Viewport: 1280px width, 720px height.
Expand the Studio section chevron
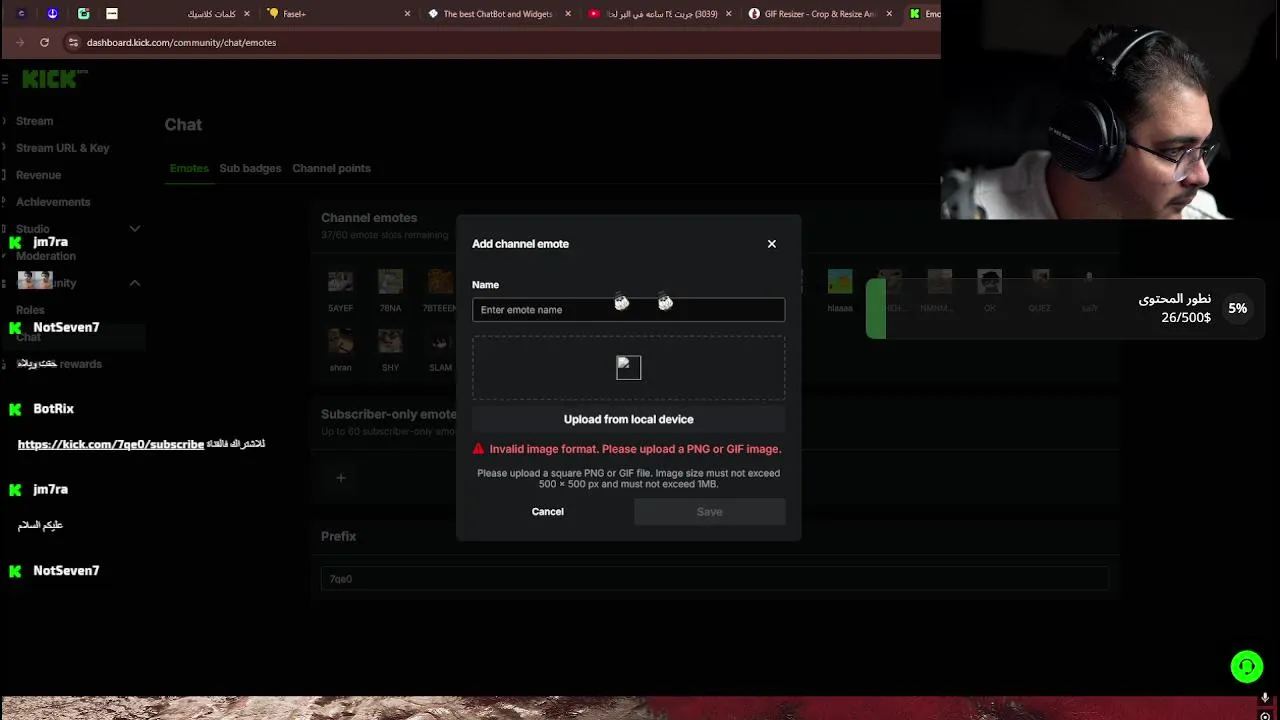click(x=134, y=229)
